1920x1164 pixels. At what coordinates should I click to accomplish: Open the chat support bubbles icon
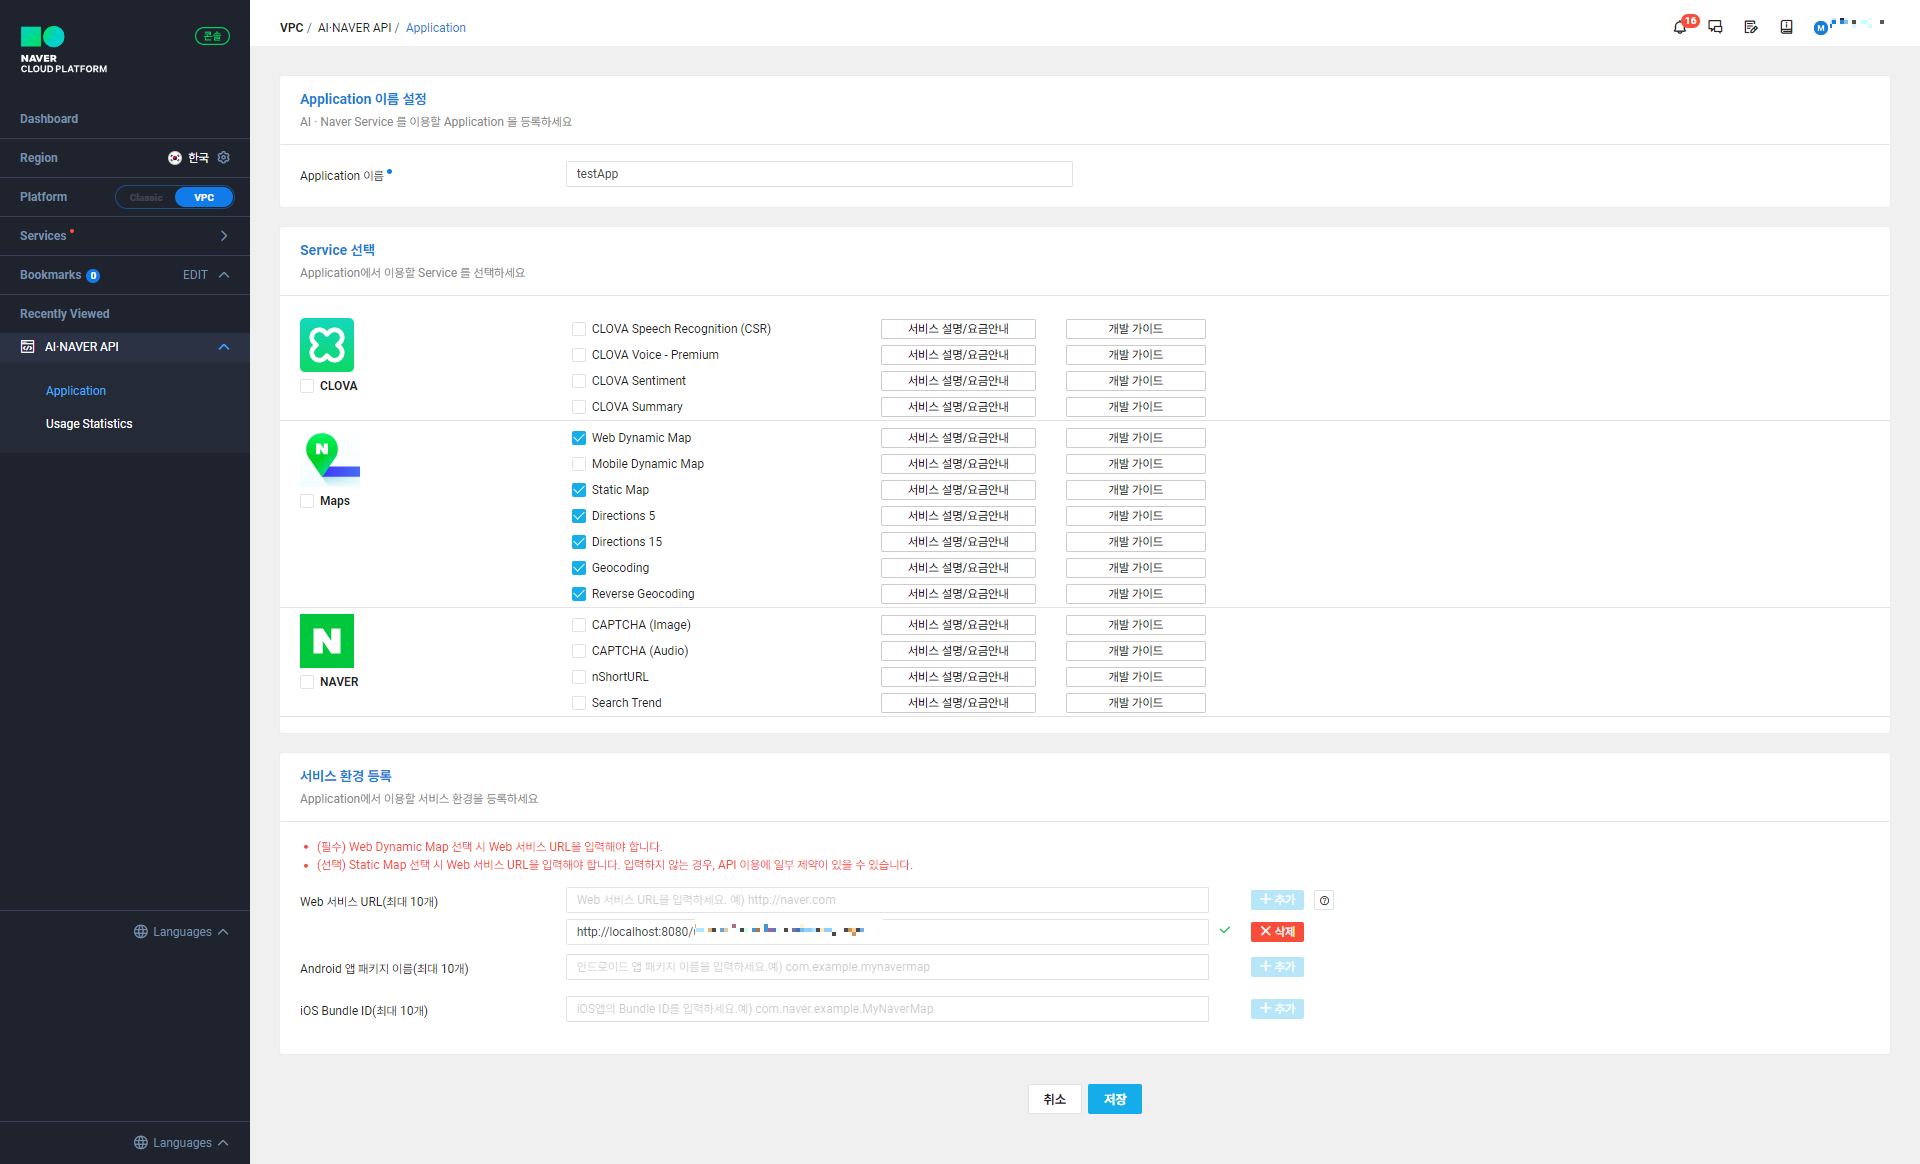[x=1715, y=27]
